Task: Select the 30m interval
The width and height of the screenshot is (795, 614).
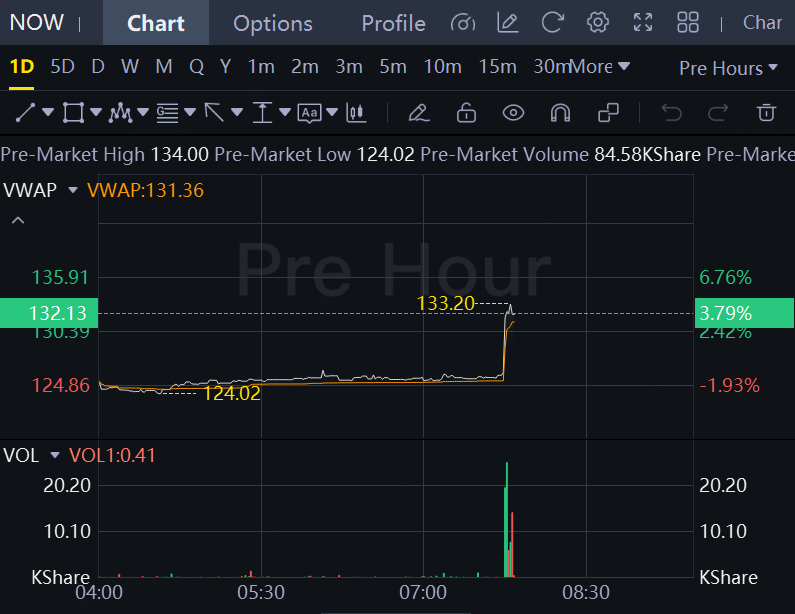Action: 552,66
